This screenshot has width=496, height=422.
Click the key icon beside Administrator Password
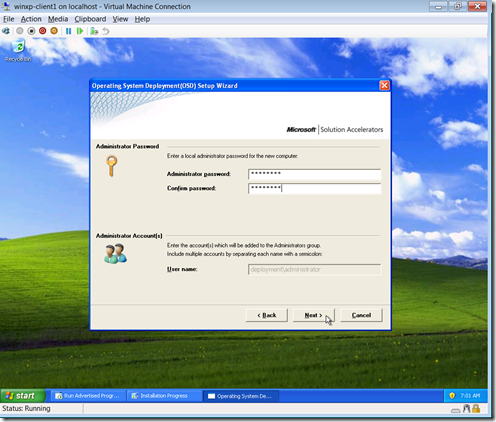pos(112,166)
